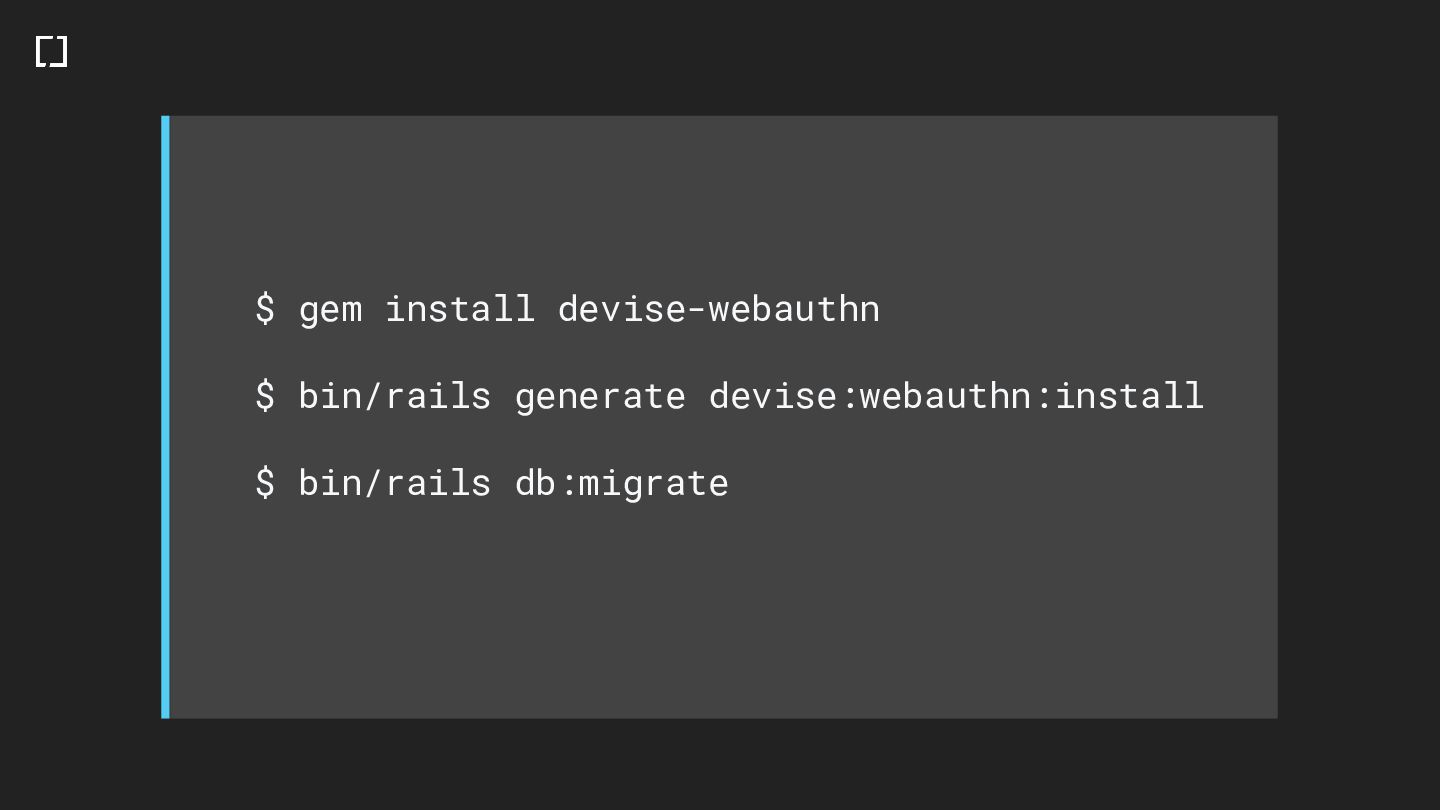The width and height of the screenshot is (1440, 810).
Task: Click the colon in db:migrate
Action: pyautogui.click(x=568, y=485)
